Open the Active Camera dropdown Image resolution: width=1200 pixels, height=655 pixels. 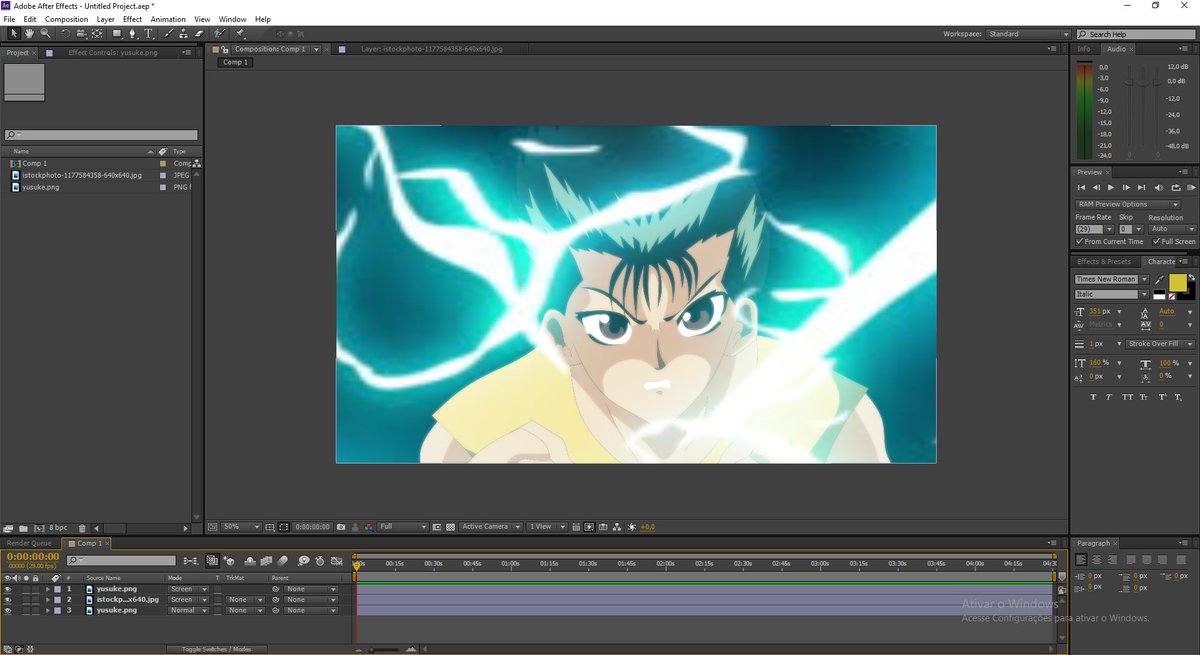[x=491, y=527]
